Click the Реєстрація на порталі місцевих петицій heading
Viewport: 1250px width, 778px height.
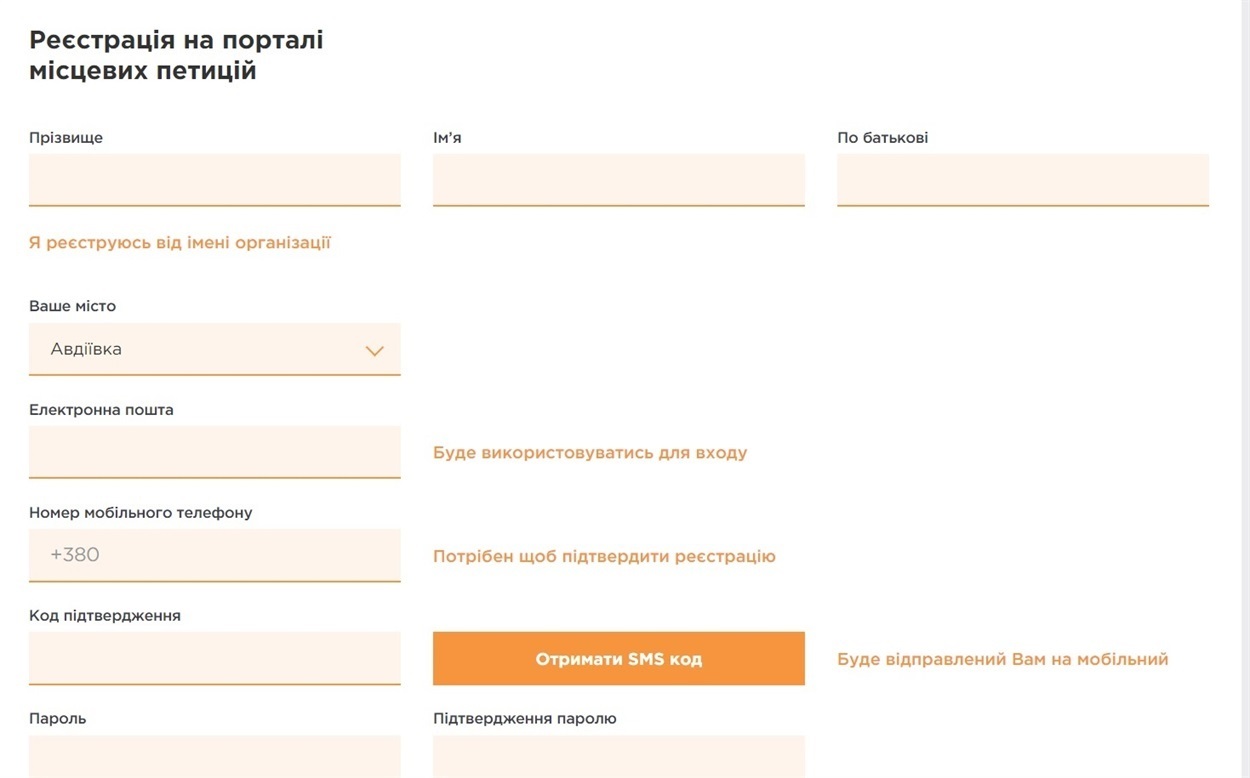176,56
